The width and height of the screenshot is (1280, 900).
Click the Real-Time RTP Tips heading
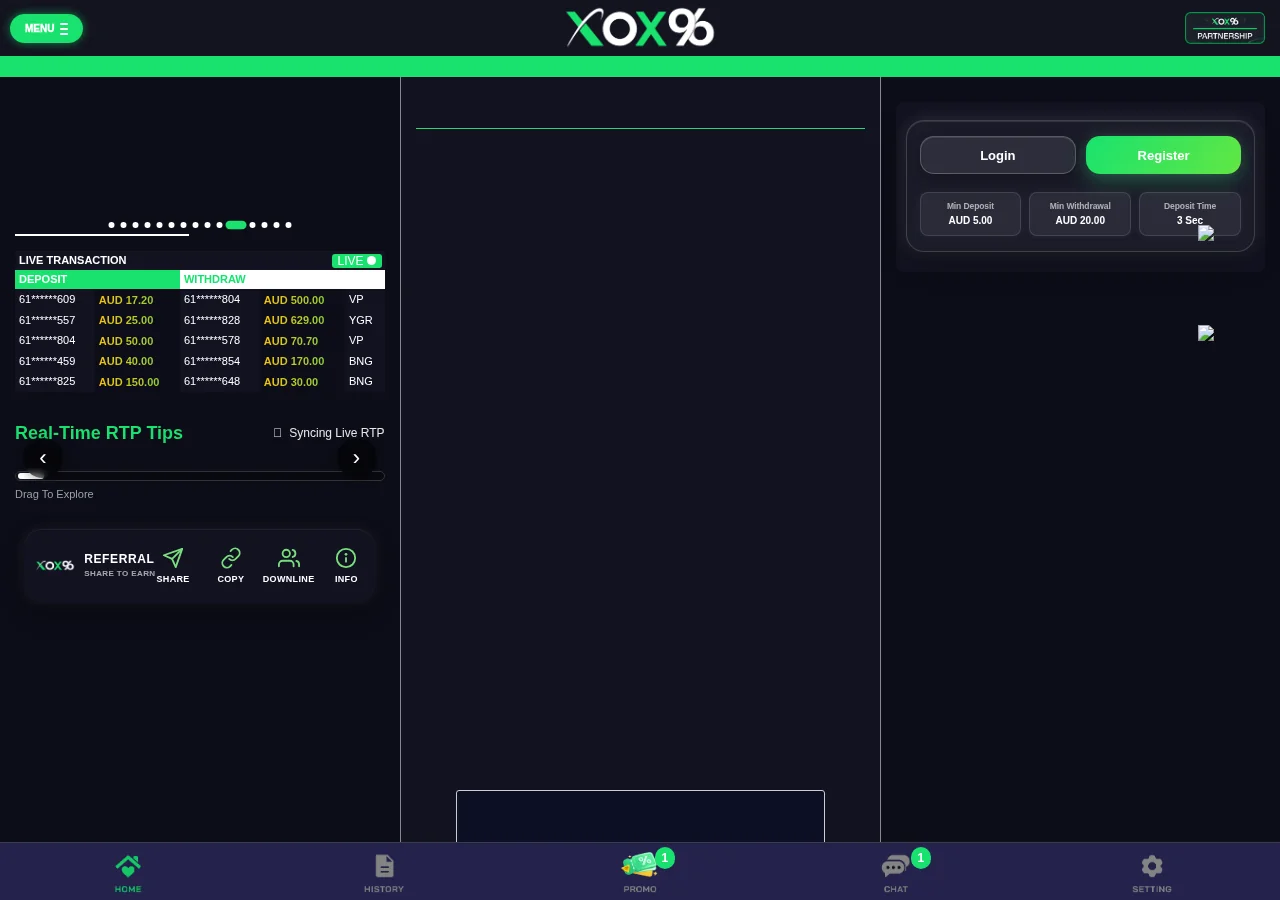click(x=99, y=433)
